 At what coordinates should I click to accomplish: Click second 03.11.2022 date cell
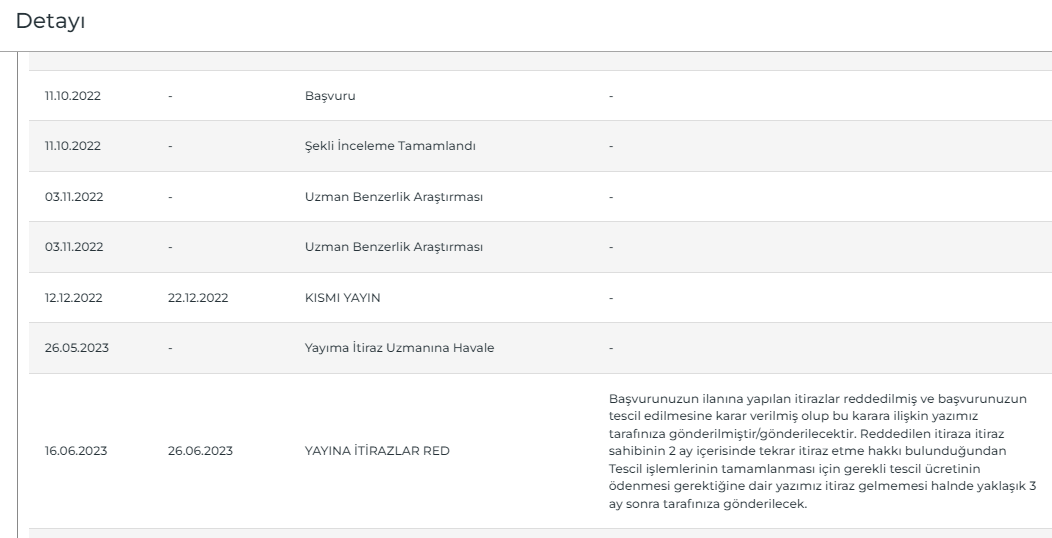(74, 247)
